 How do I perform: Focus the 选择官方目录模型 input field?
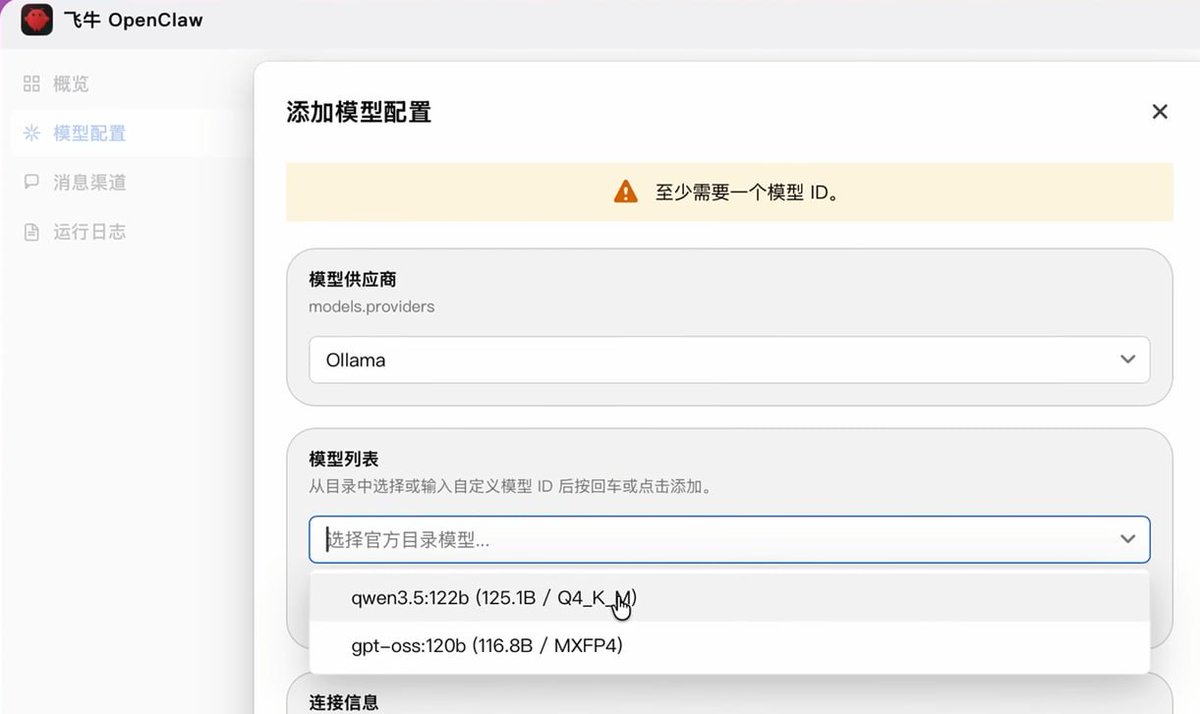tap(729, 540)
